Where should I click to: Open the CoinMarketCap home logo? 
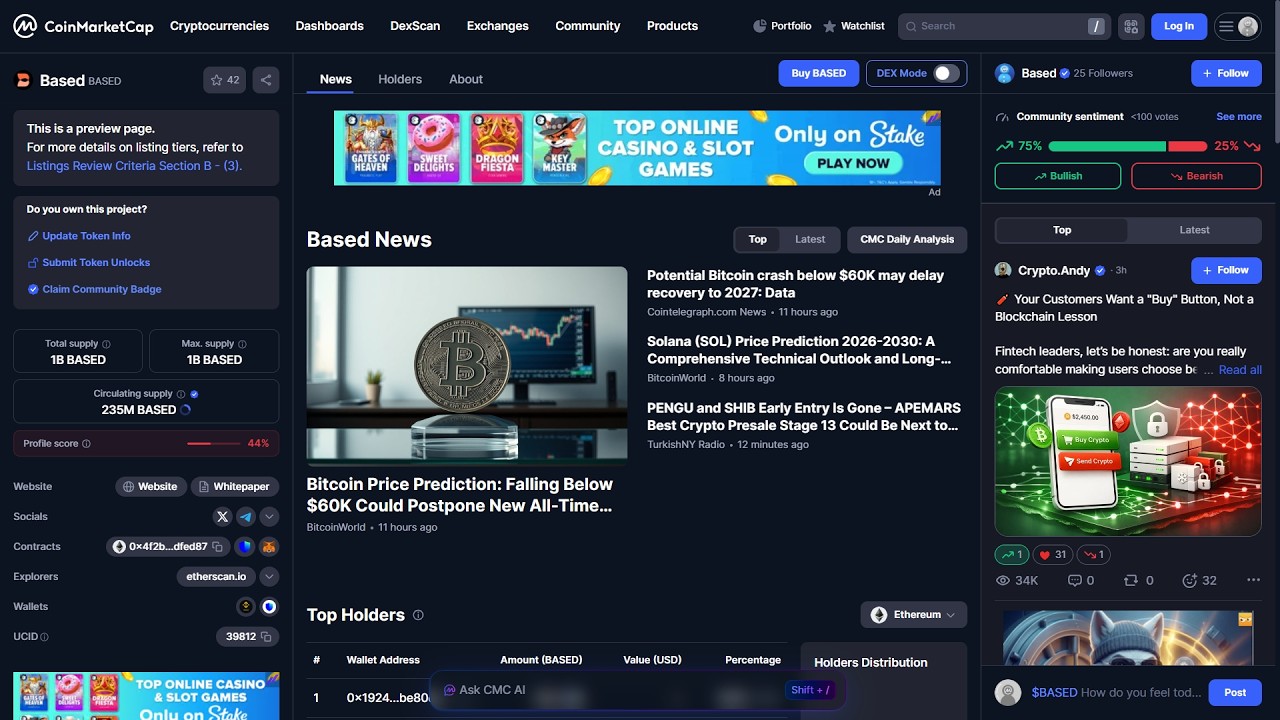pyautogui.click(x=83, y=26)
